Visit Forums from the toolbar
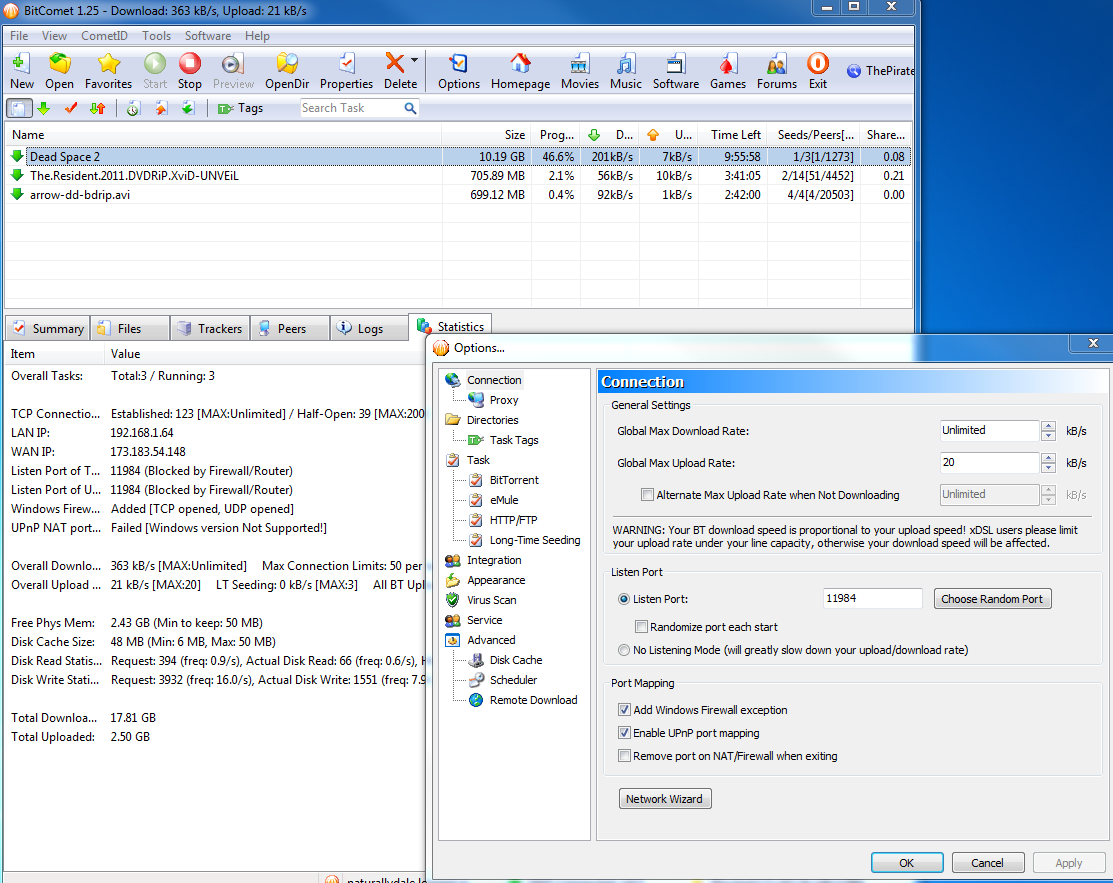This screenshot has width=1113, height=883. click(x=777, y=71)
